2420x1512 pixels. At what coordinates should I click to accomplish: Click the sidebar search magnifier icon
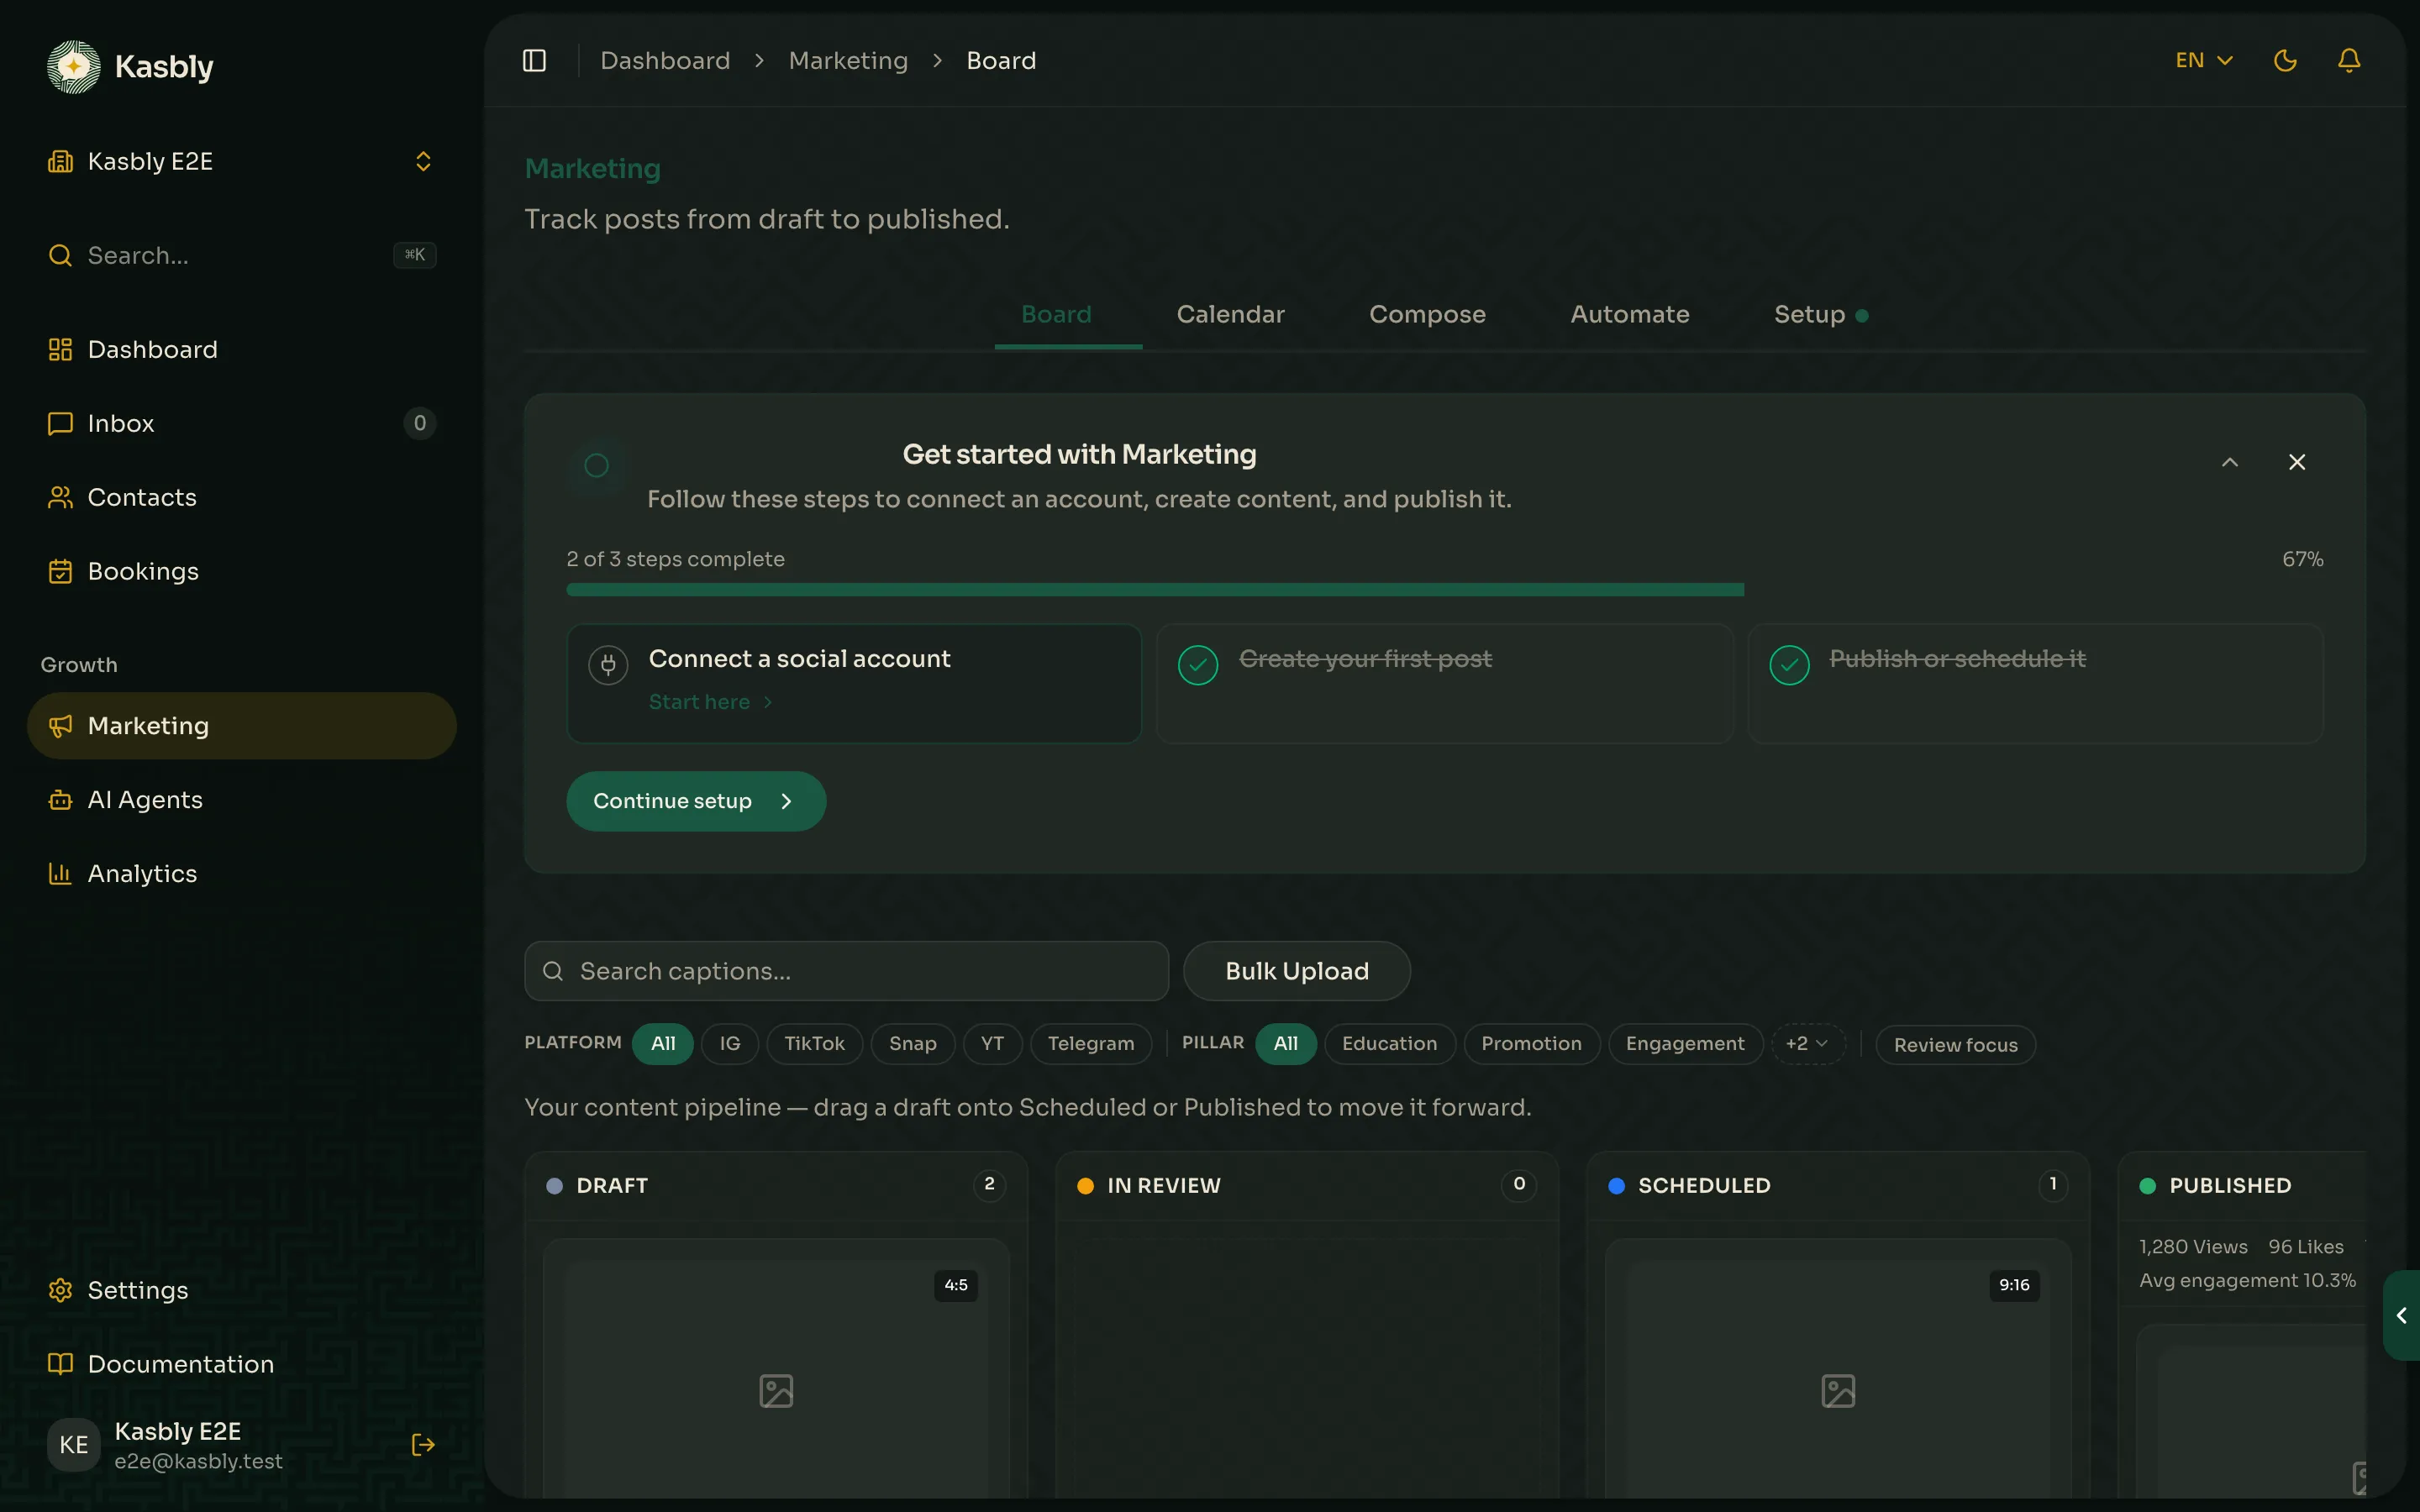click(x=60, y=255)
